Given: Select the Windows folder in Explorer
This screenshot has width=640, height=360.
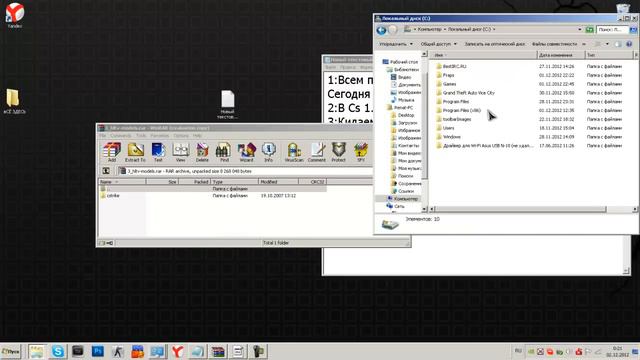Looking at the screenshot, I should tap(448, 137).
